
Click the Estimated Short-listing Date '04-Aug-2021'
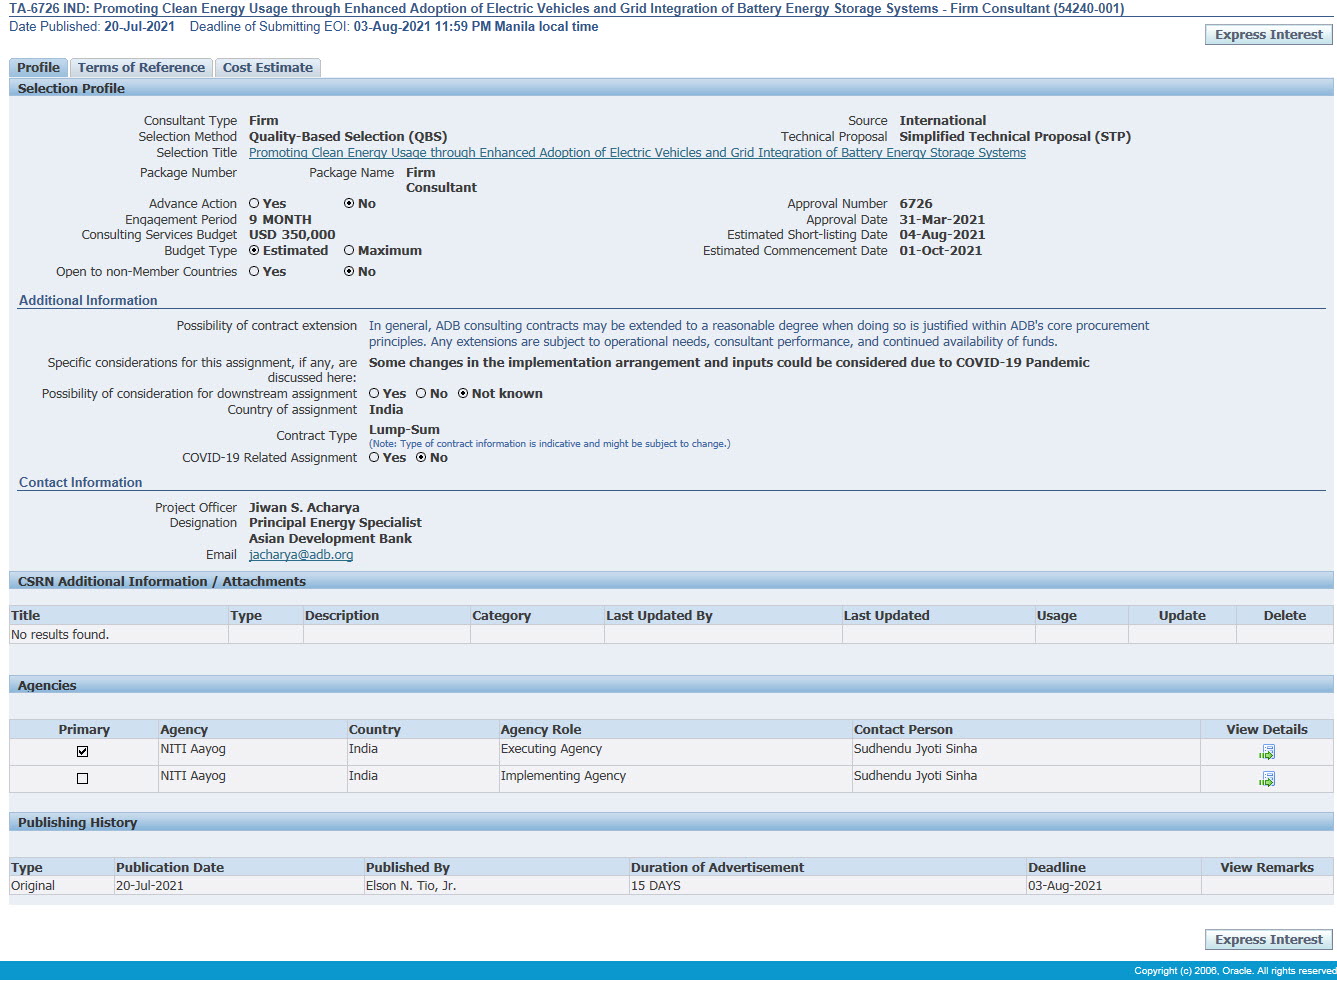[x=942, y=234]
